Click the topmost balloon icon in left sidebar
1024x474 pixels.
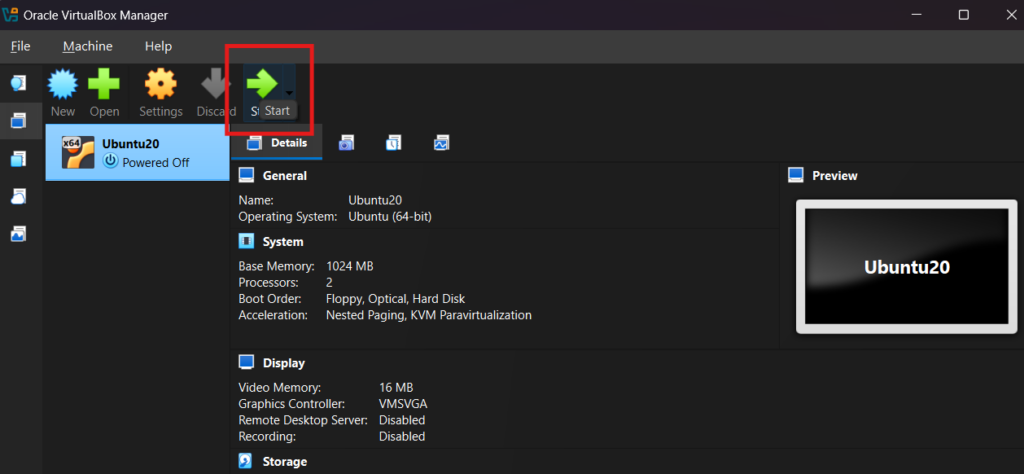pyautogui.click(x=19, y=83)
